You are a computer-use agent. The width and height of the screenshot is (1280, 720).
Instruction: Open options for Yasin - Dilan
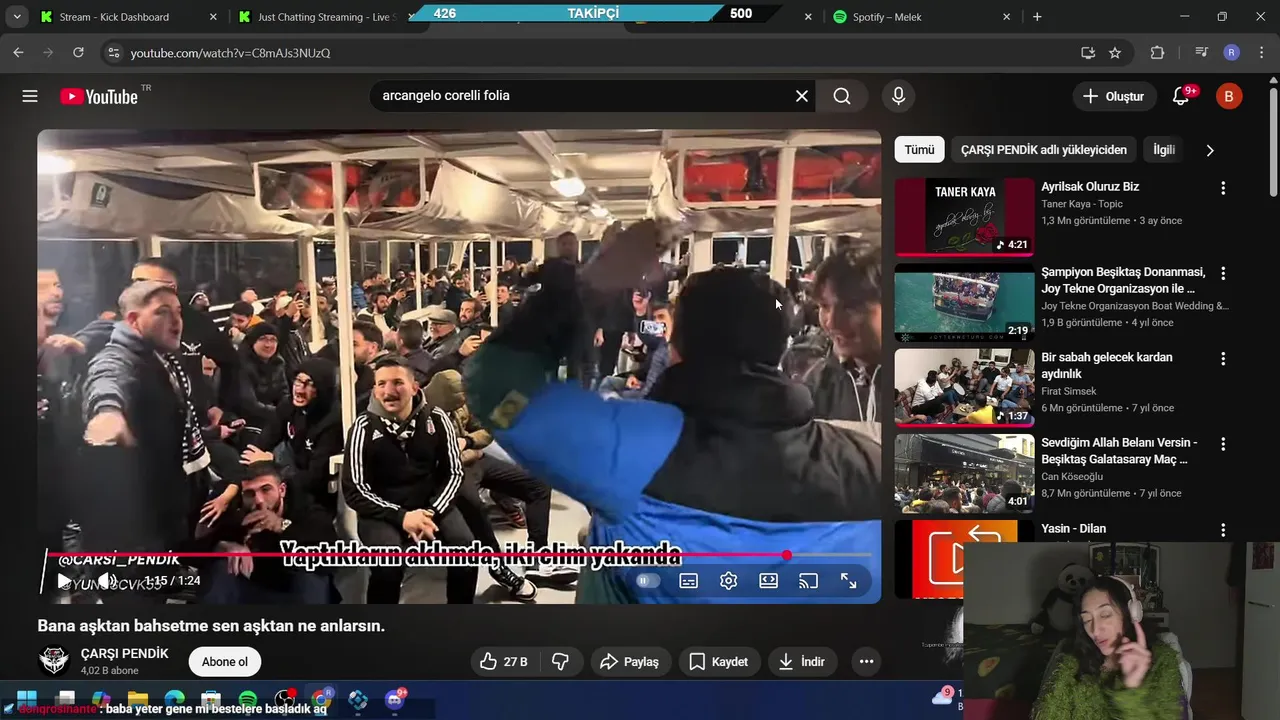(1223, 530)
